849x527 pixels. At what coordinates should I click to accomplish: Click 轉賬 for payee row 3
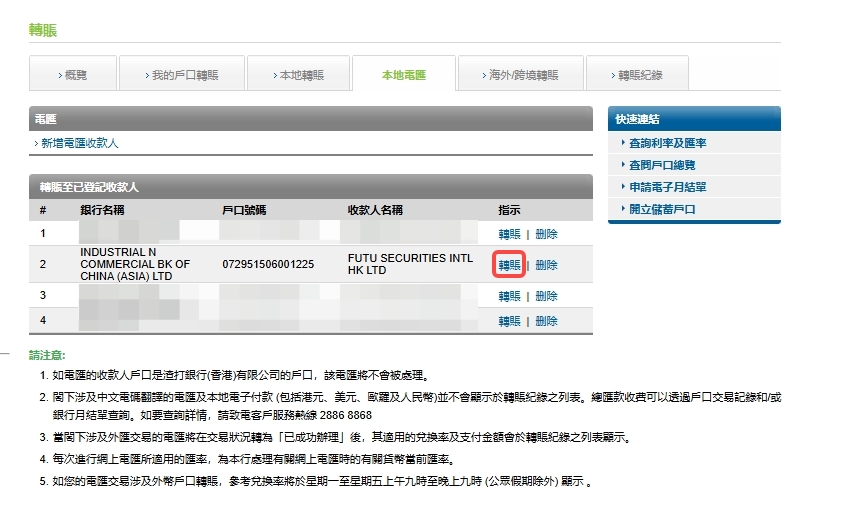(509, 296)
